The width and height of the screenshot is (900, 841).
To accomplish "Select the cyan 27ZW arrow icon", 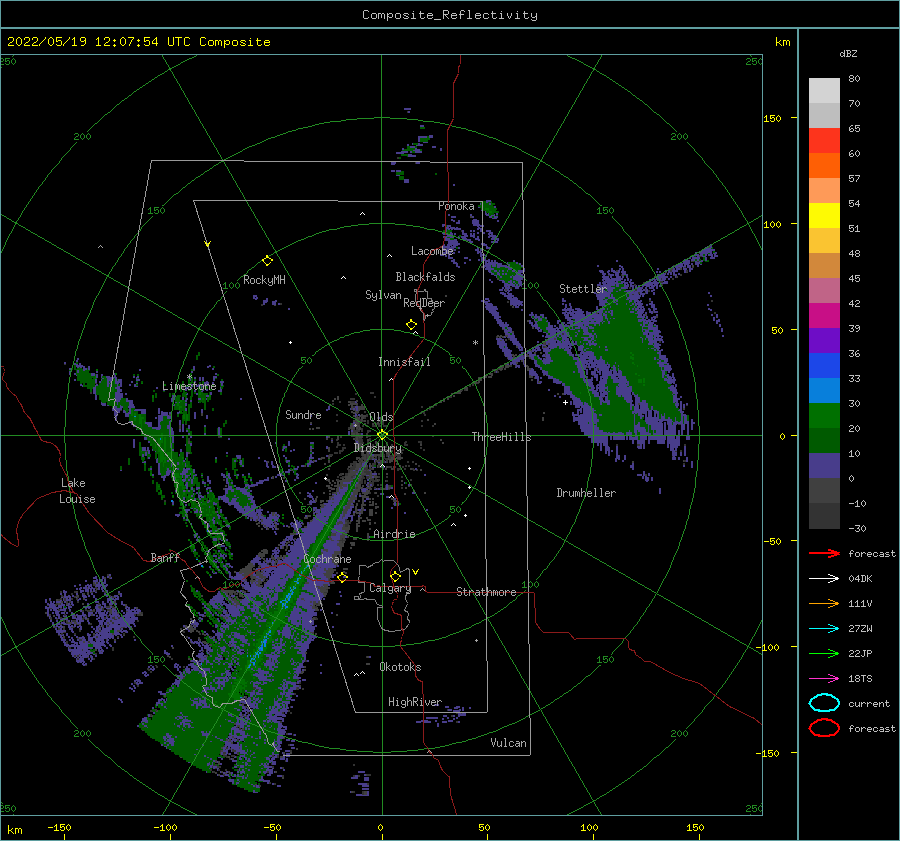I will (x=824, y=629).
